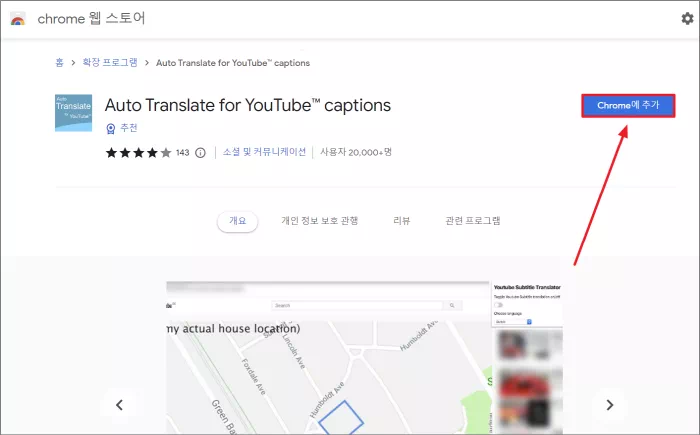
Task: Toggle the subtitle translation switch in preview
Action: pyautogui.click(x=498, y=305)
